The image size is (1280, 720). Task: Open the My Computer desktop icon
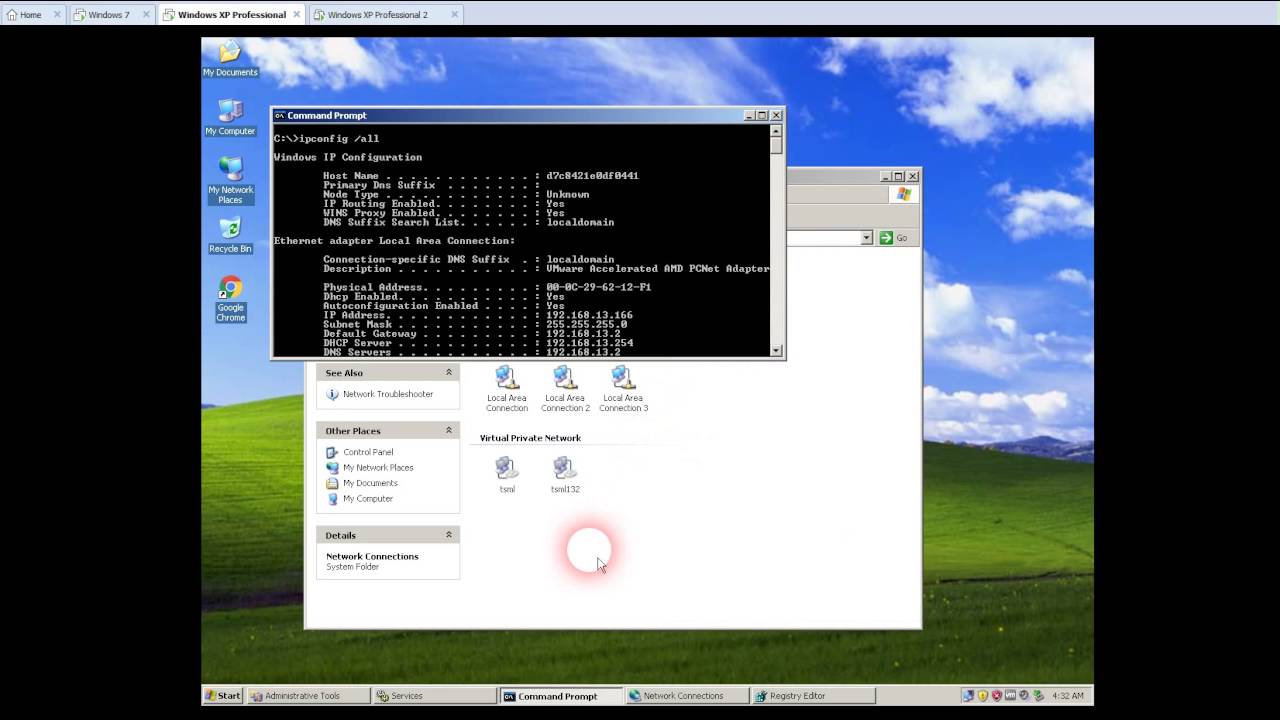(x=230, y=118)
